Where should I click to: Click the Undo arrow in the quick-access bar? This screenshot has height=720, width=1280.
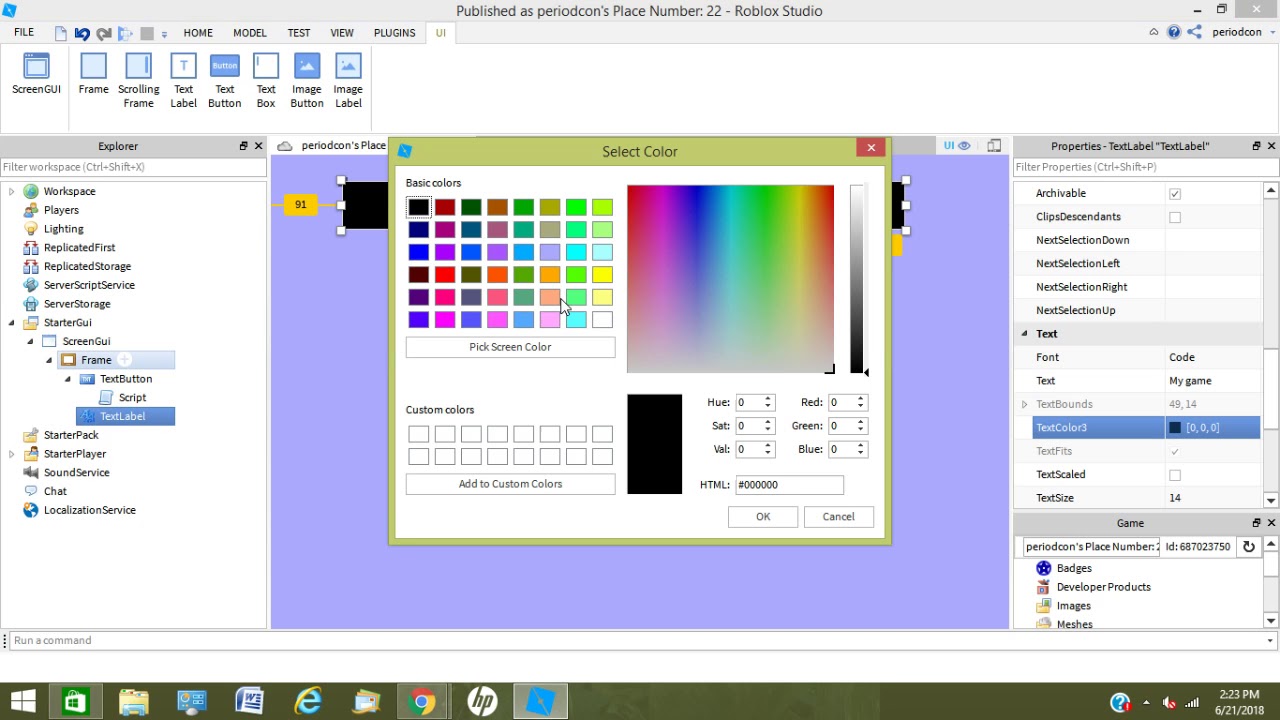click(82, 33)
